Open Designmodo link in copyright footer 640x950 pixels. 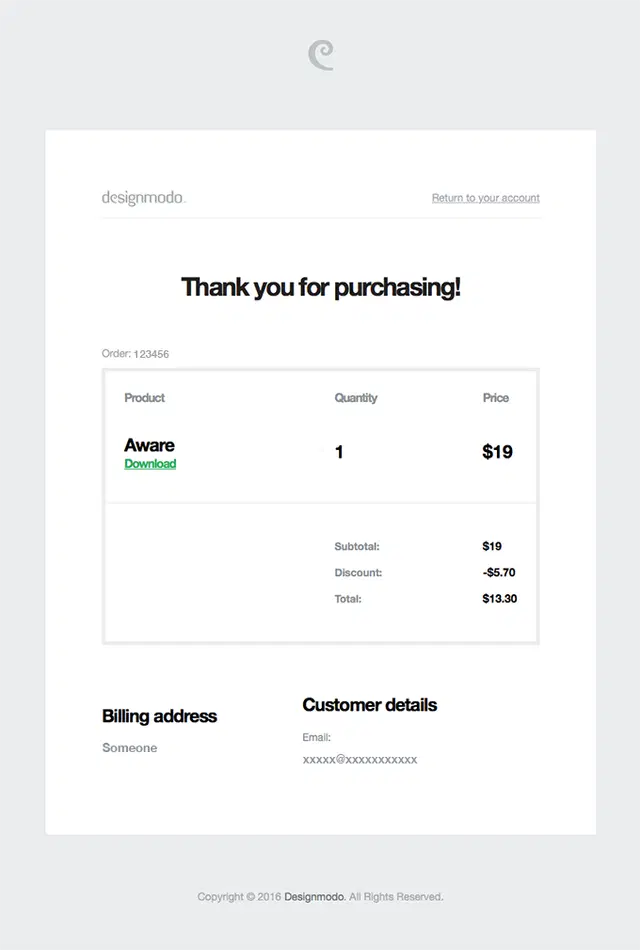315,897
